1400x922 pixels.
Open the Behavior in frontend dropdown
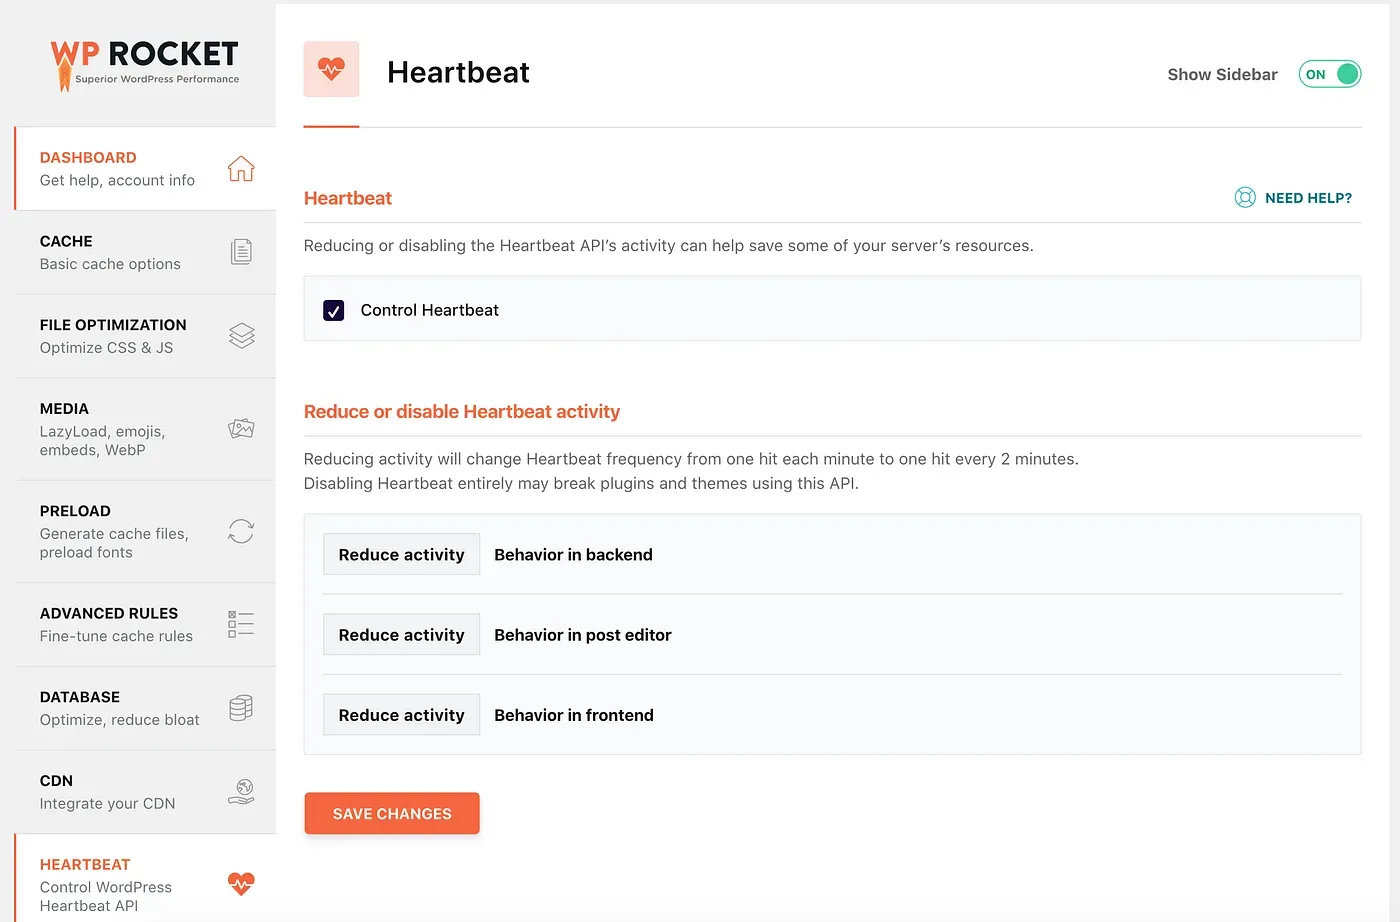(401, 715)
